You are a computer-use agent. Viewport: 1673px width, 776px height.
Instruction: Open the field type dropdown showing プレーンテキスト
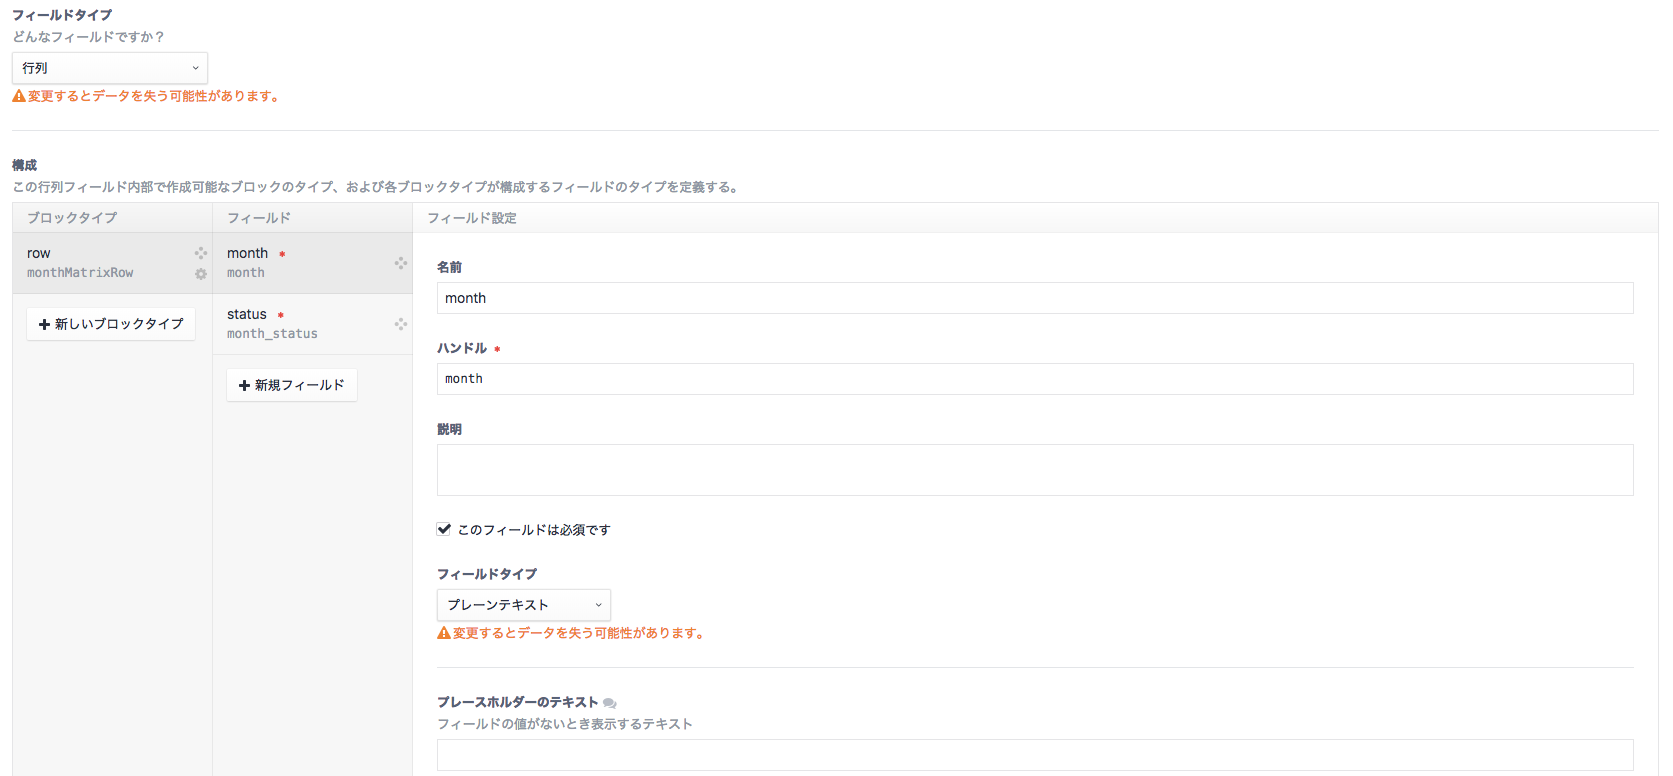click(524, 605)
